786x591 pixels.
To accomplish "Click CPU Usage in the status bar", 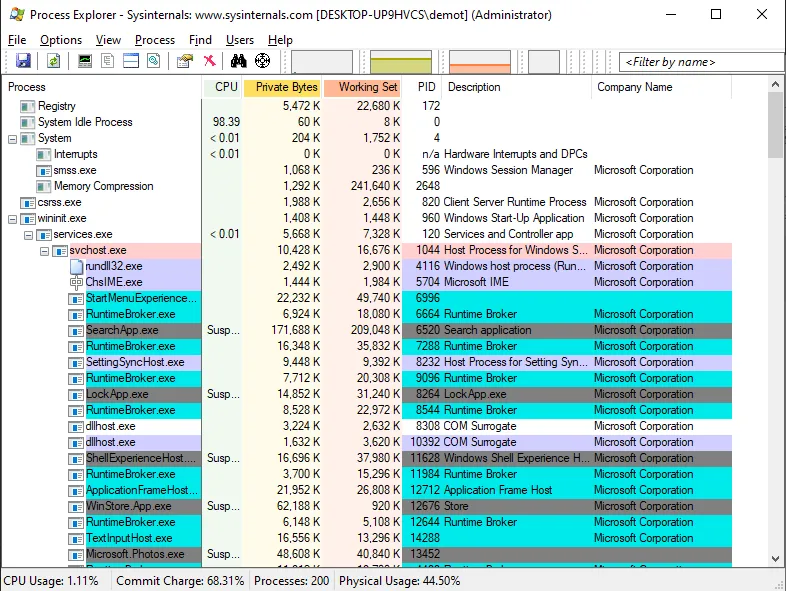I will [51, 581].
